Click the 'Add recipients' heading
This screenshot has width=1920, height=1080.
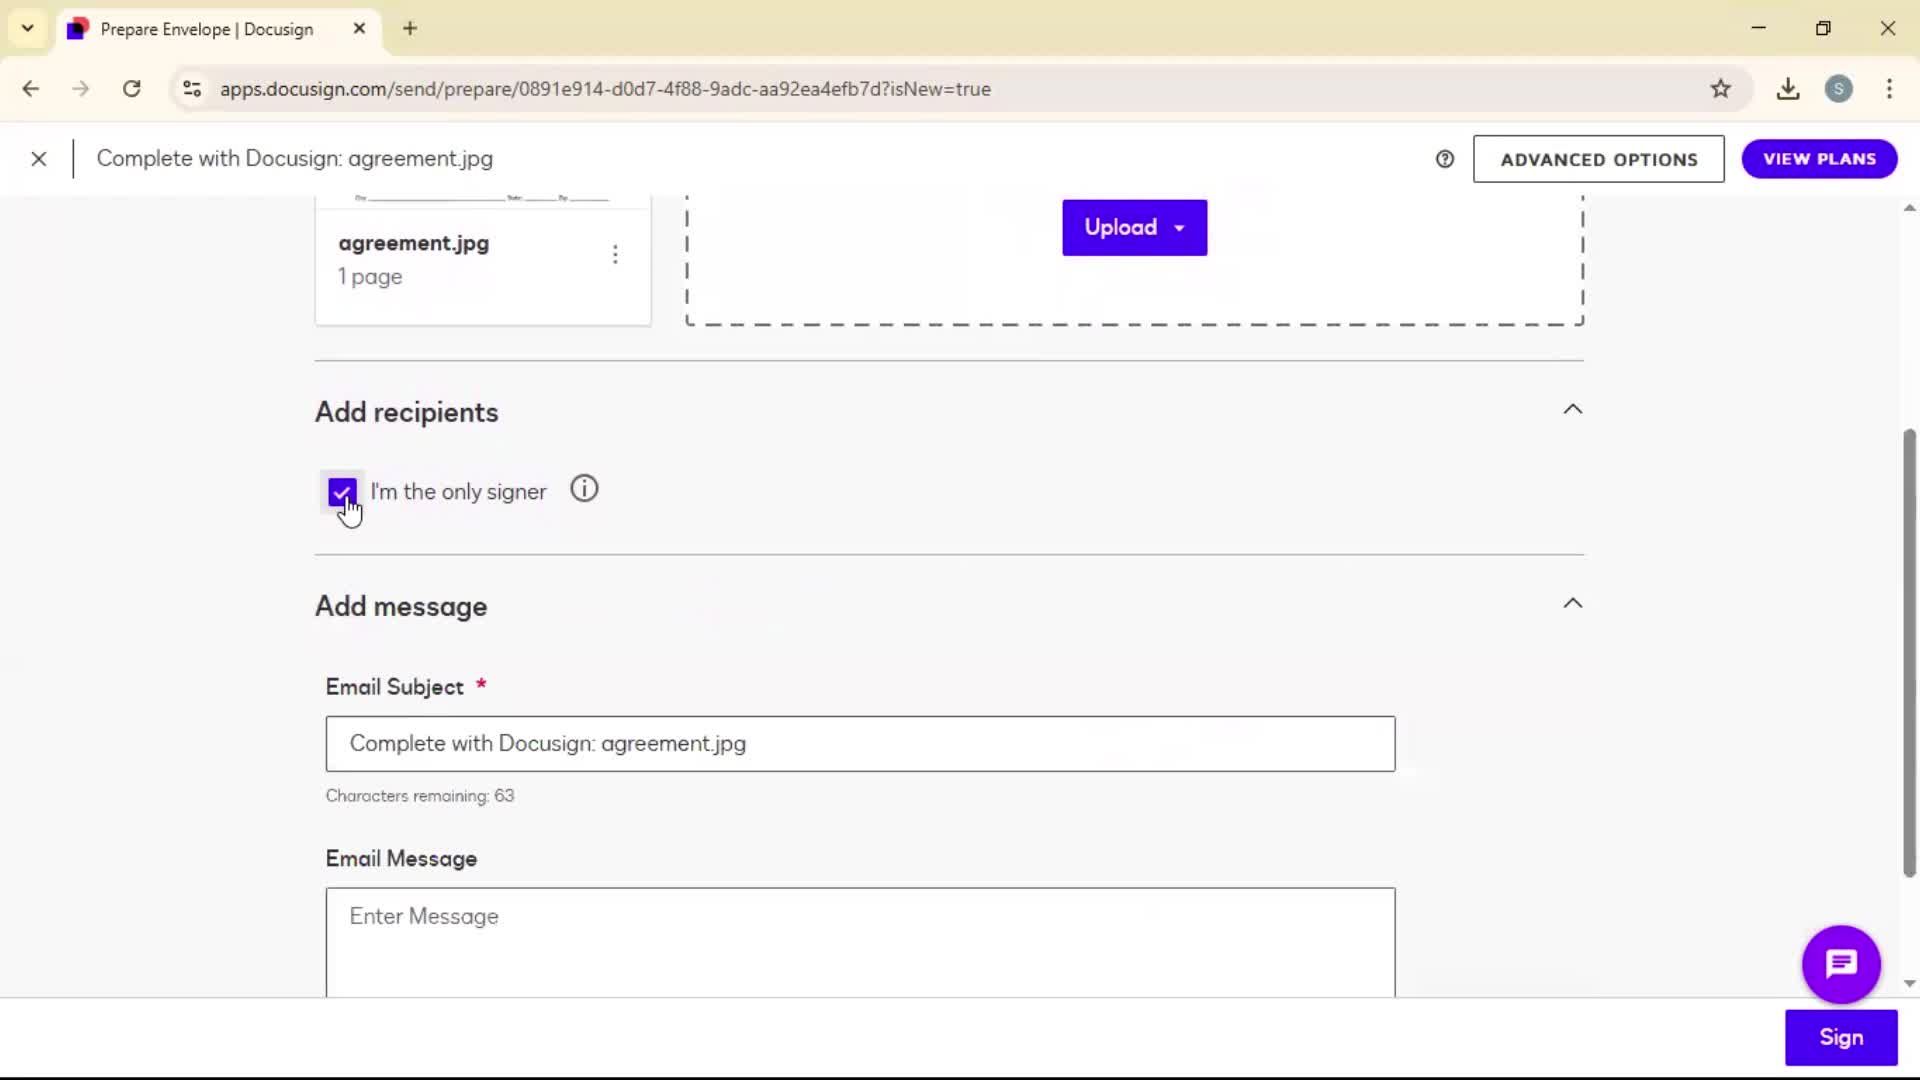coord(406,412)
